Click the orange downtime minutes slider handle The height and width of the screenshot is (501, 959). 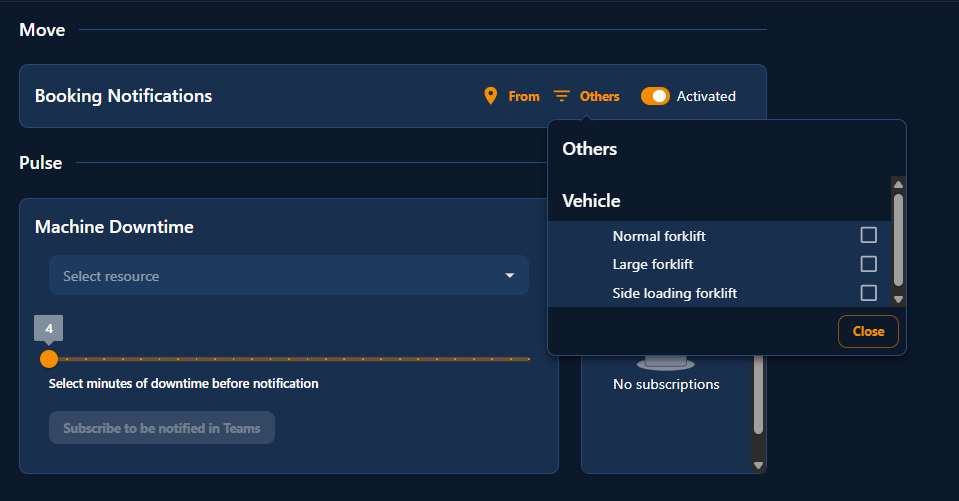[x=48, y=358]
